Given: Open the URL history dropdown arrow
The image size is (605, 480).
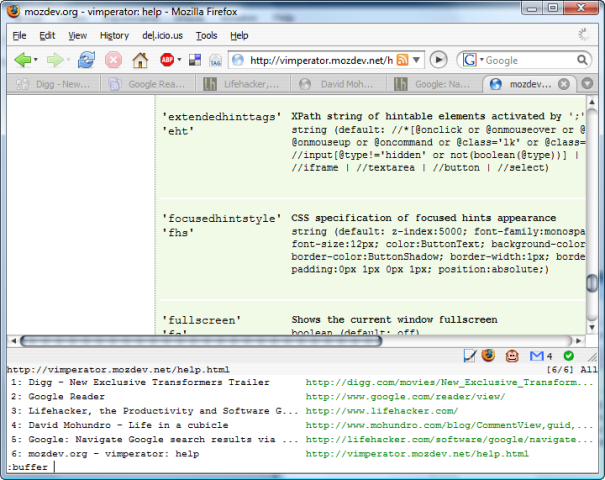Looking at the screenshot, I should [416, 60].
